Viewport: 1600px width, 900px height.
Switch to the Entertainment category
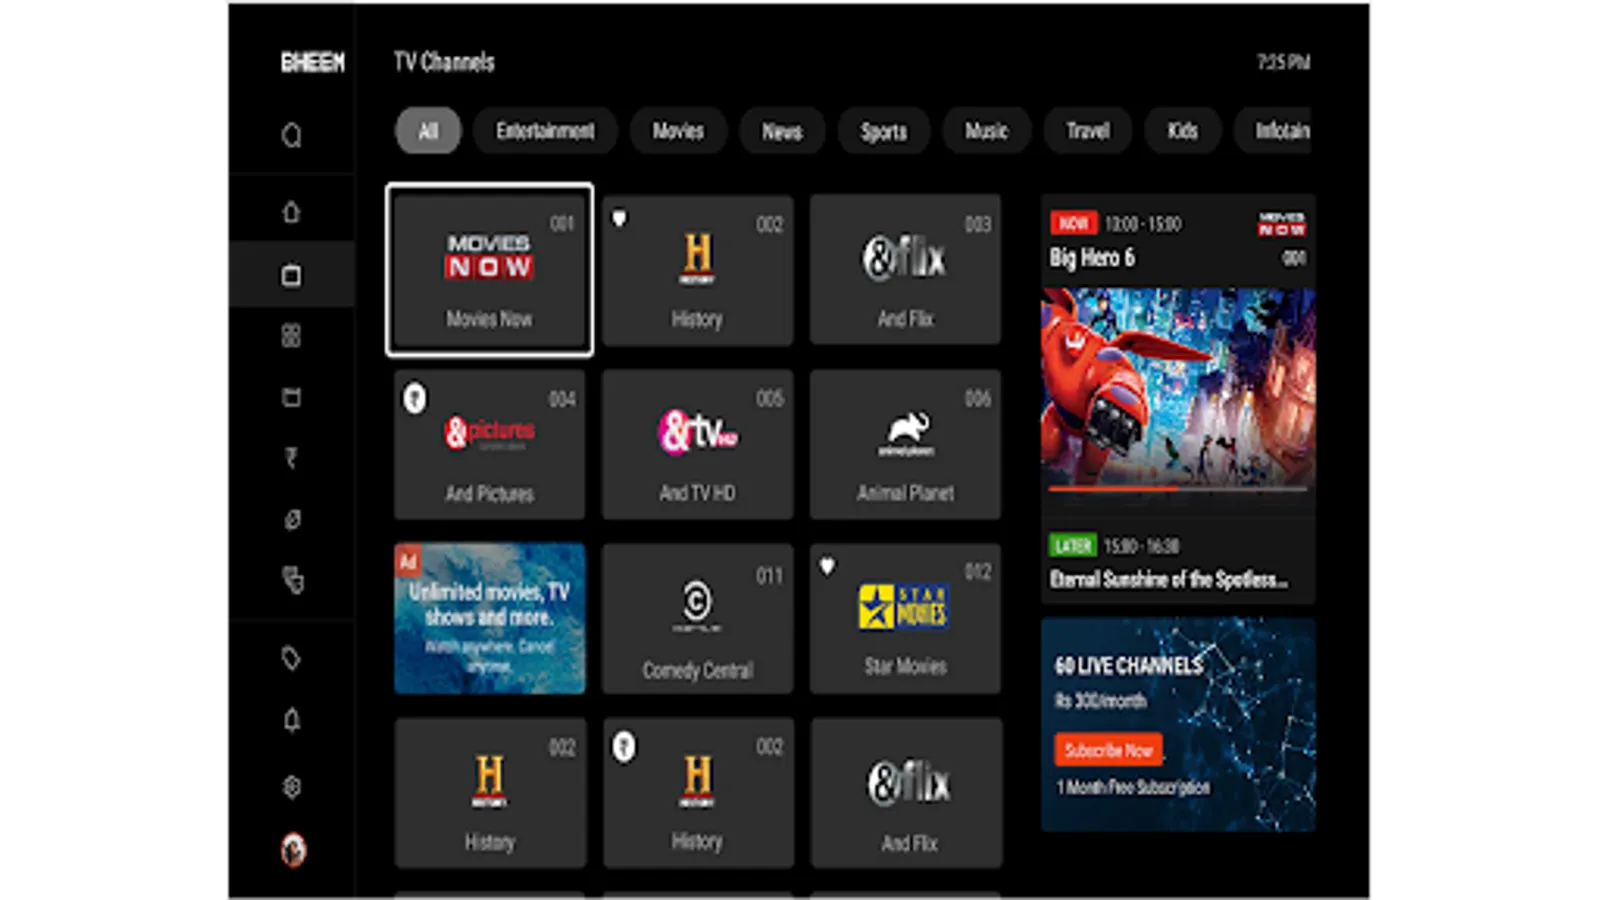pyautogui.click(x=545, y=131)
